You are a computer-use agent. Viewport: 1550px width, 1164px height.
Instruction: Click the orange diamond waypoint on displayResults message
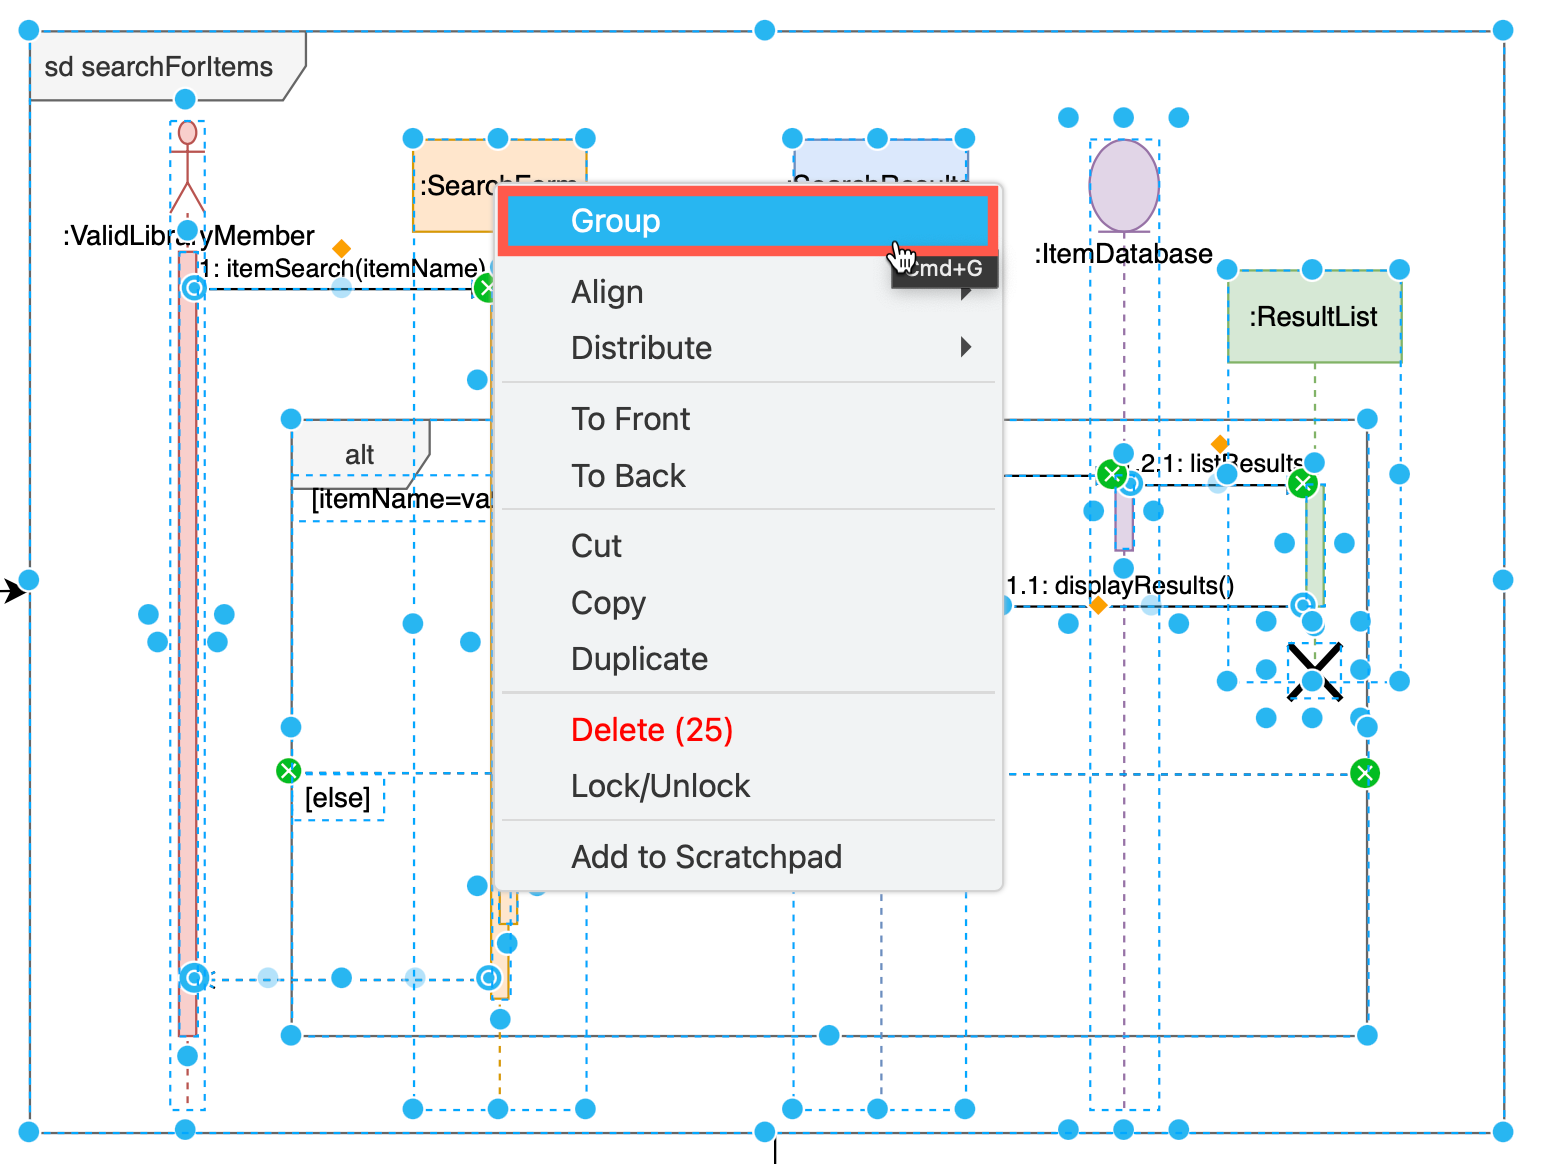tap(1098, 606)
